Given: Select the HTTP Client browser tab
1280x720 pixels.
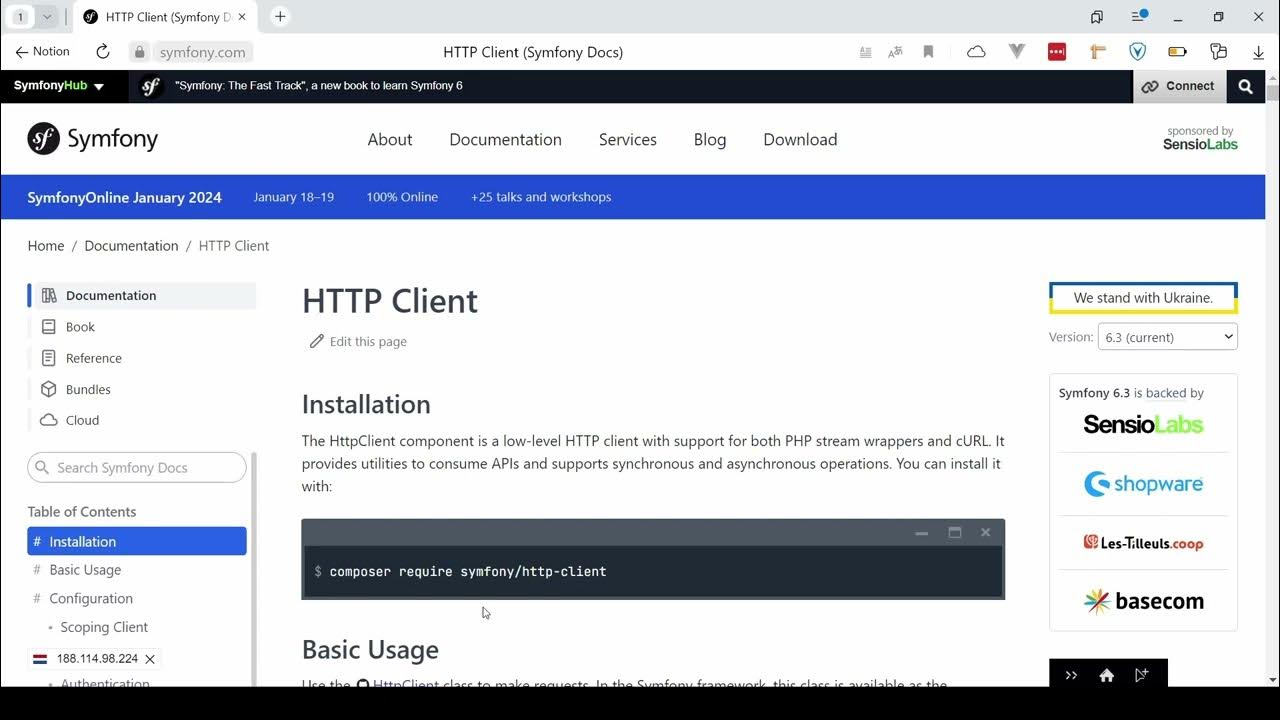Looking at the screenshot, I should (165, 16).
